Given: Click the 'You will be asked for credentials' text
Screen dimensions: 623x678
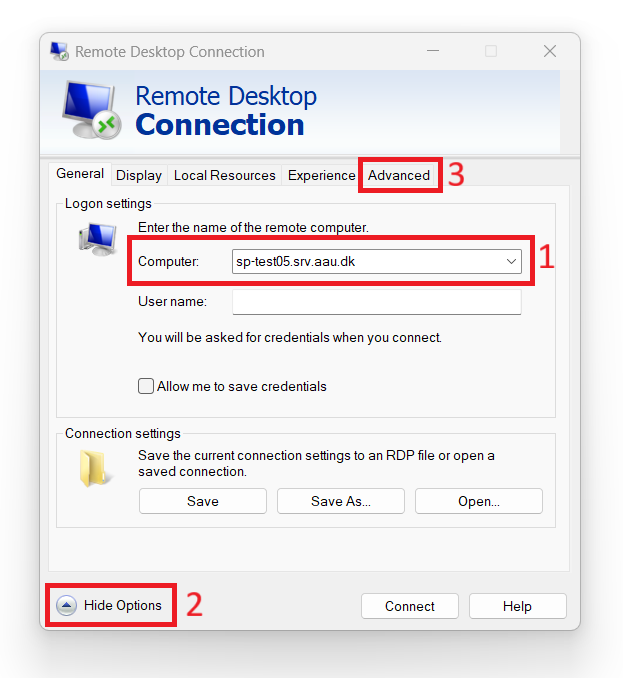Looking at the screenshot, I should pos(290,337).
